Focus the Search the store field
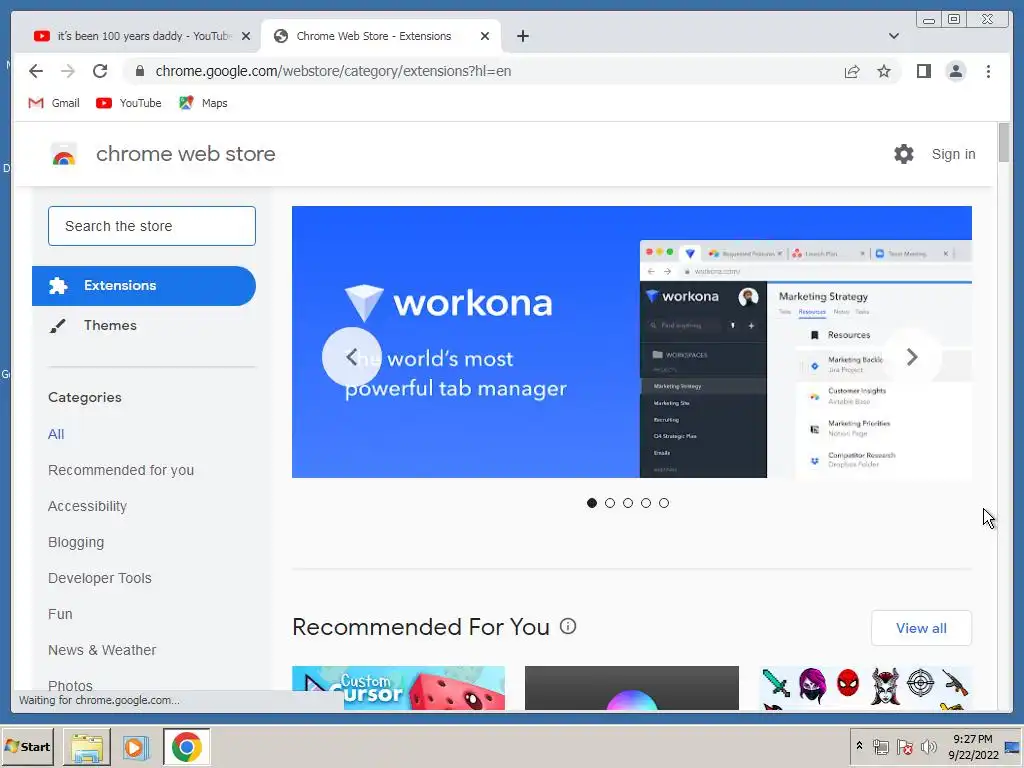Image resolution: width=1024 pixels, height=768 pixels. 152,226
